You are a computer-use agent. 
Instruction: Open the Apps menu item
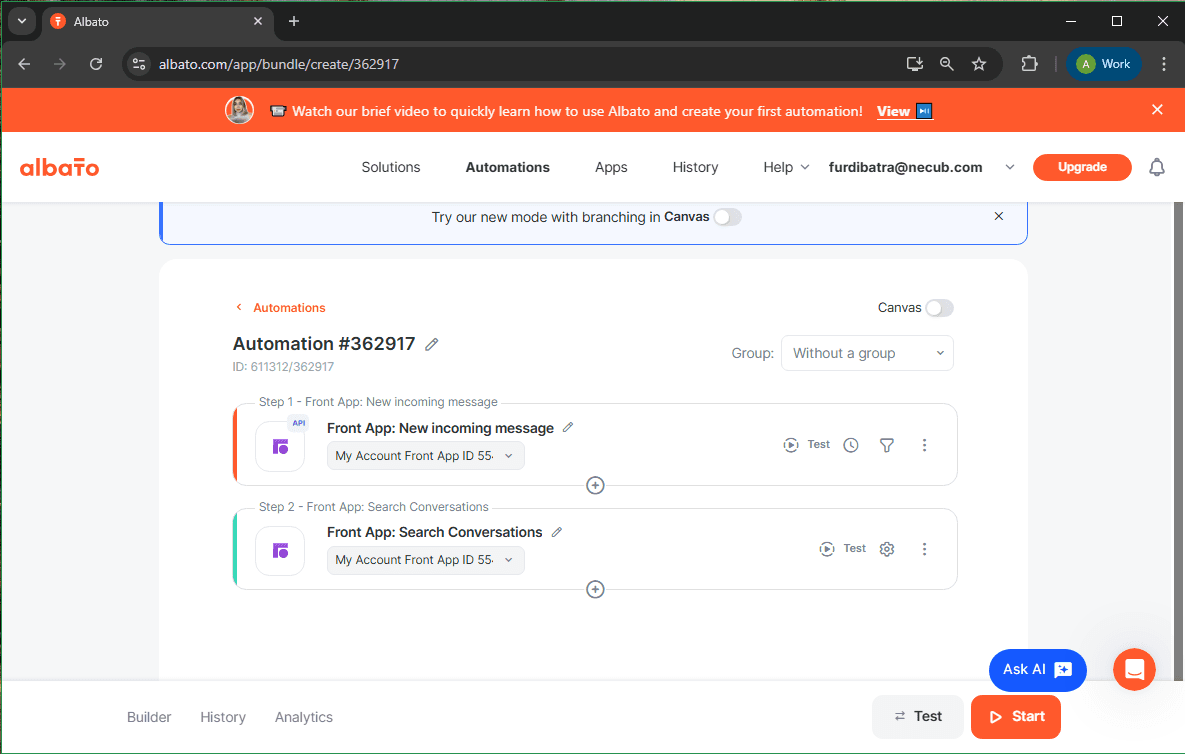coord(611,167)
